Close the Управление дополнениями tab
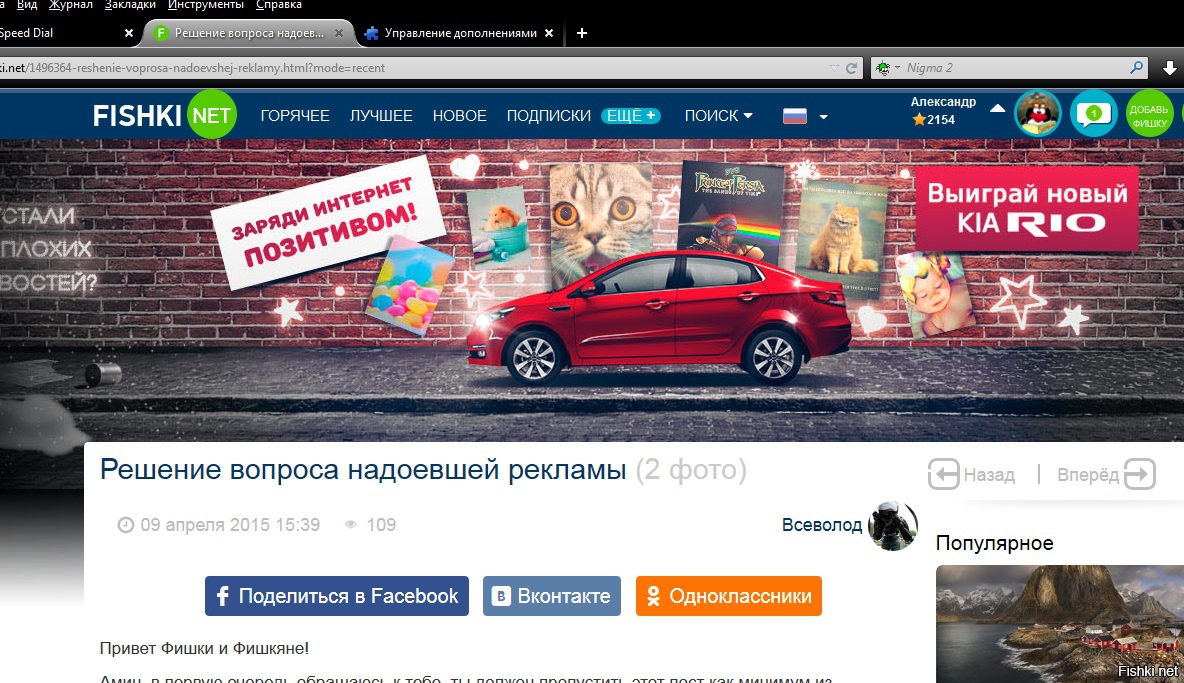The image size is (1184, 683). click(x=549, y=33)
